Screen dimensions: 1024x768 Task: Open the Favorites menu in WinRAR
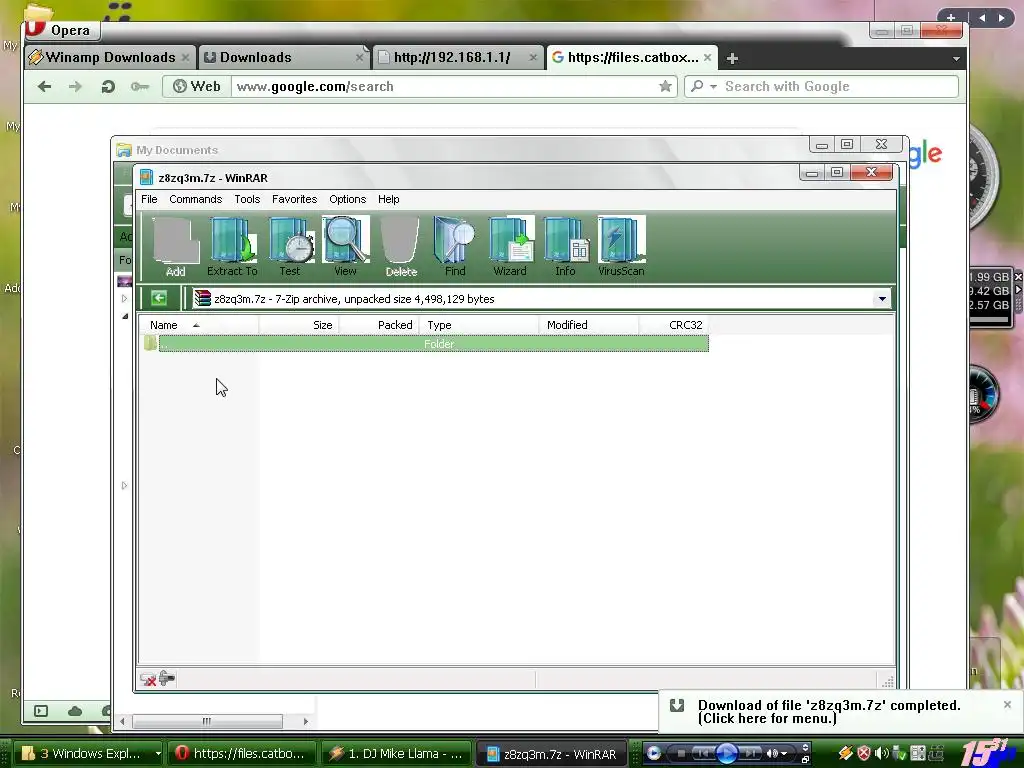295,199
